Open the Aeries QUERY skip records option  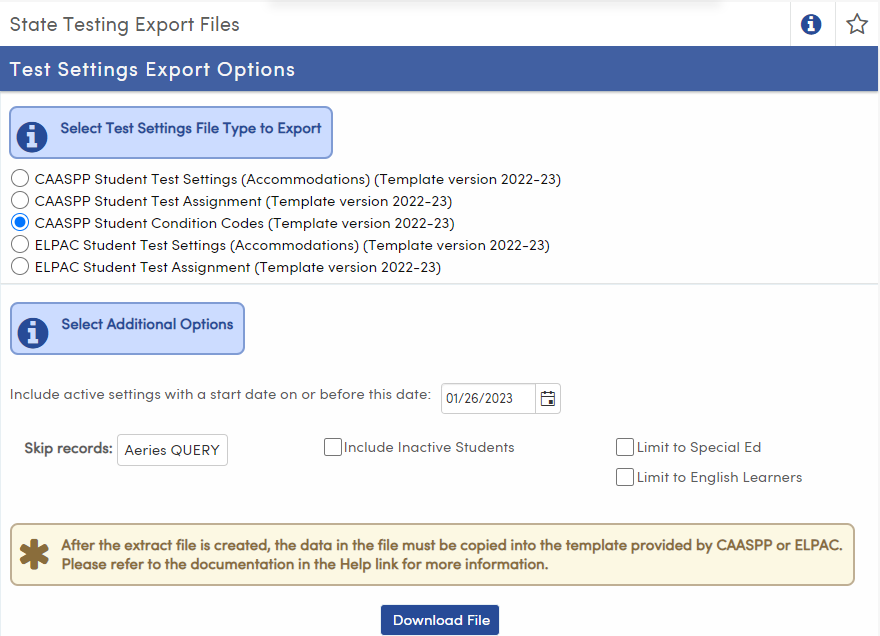click(x=172, y=450)
